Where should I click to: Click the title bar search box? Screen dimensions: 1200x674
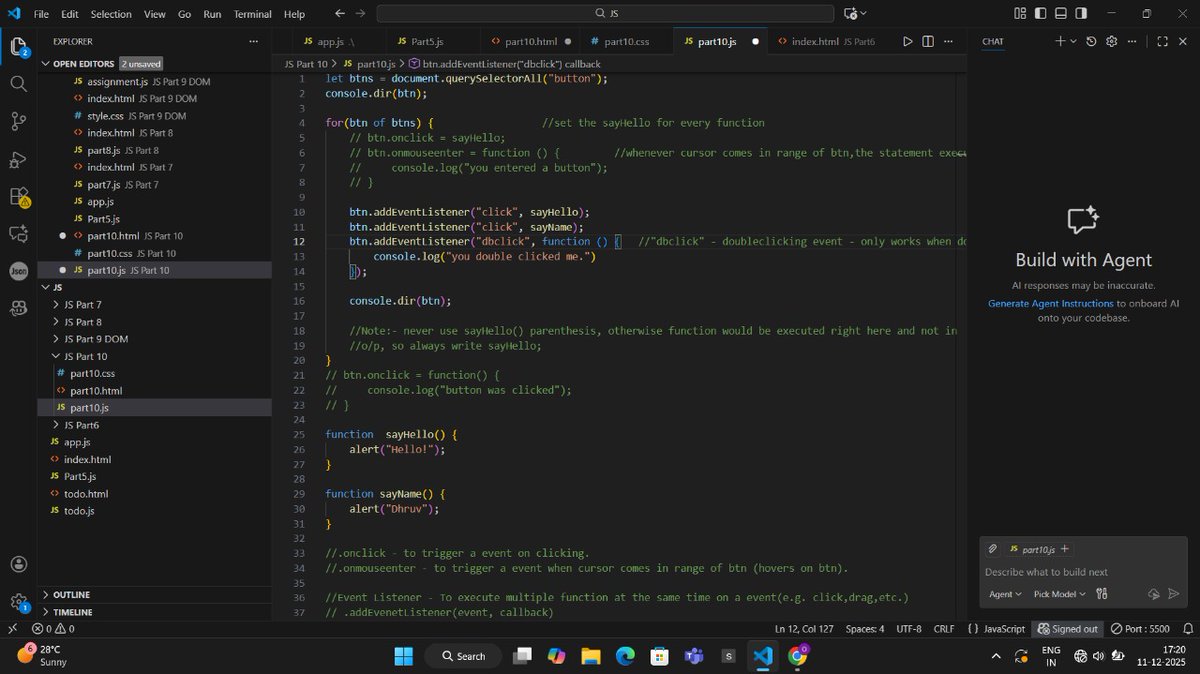[x=605, y=14]
